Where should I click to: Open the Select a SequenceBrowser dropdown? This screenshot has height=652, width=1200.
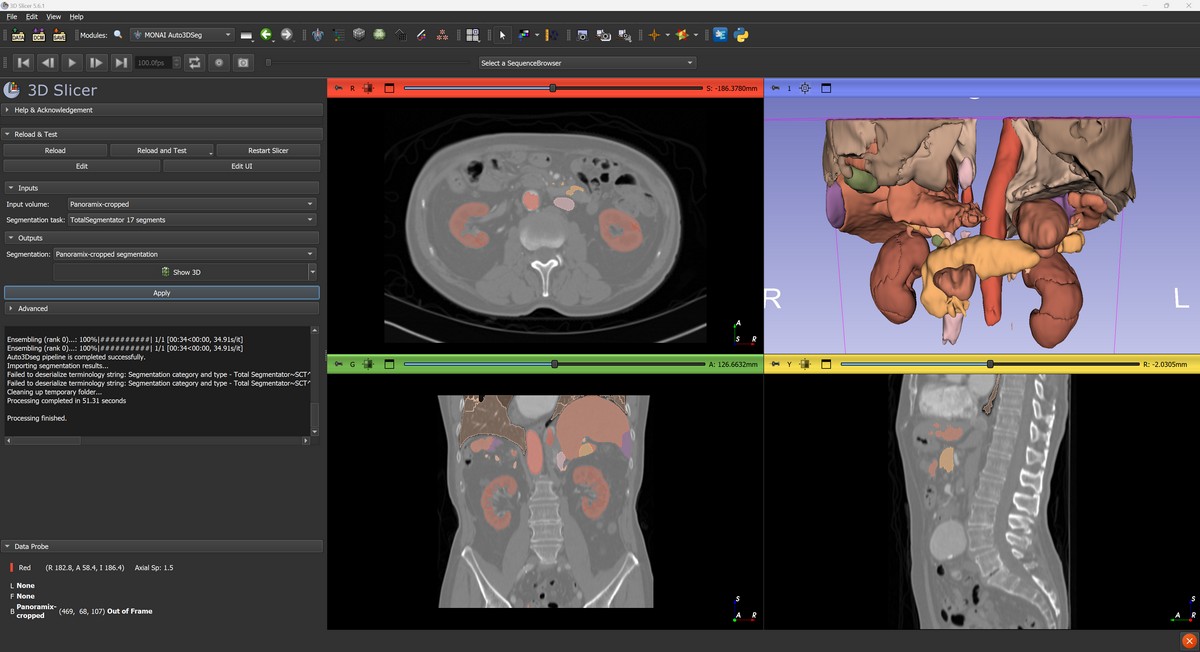(586, 63)
